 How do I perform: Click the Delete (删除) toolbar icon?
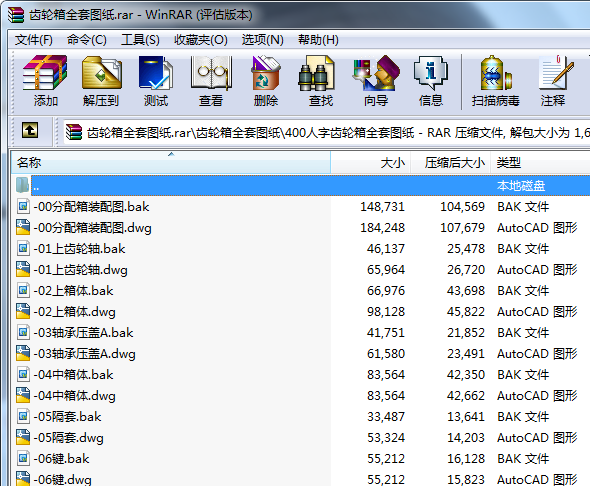click(x=266, y=73)
